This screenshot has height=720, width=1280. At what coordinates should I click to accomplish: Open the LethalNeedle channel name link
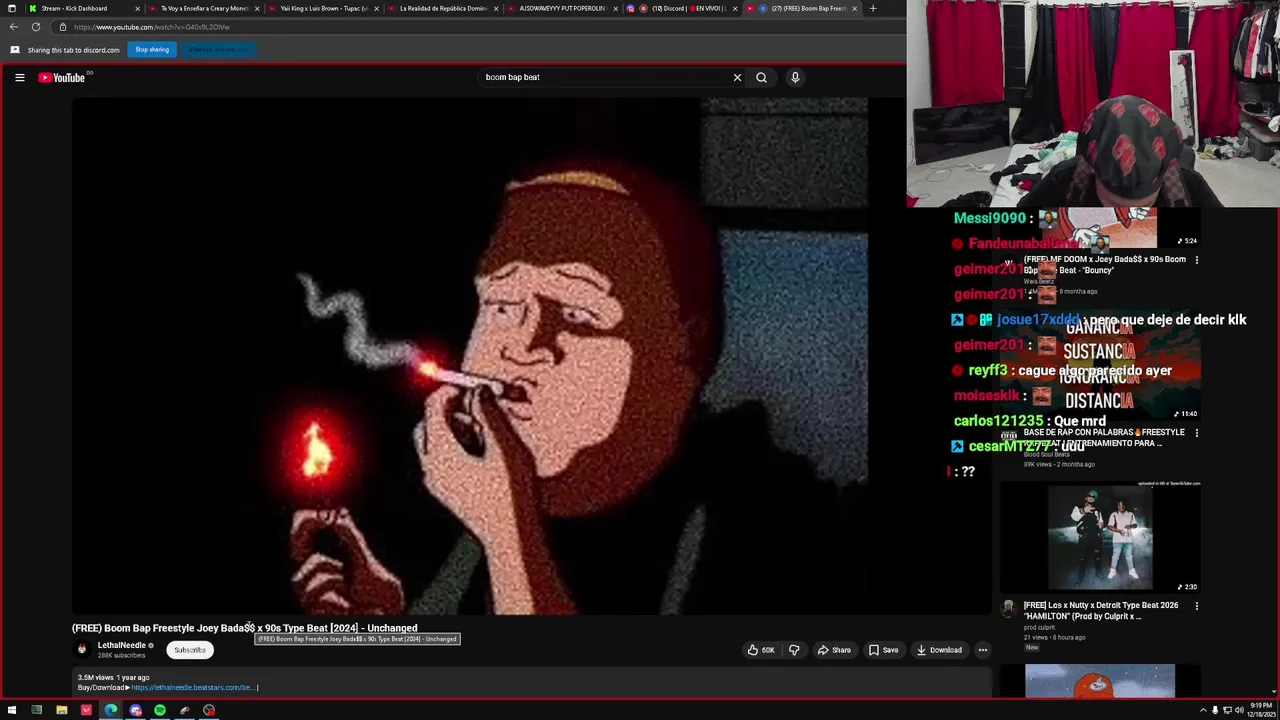[x=121, y=645]
